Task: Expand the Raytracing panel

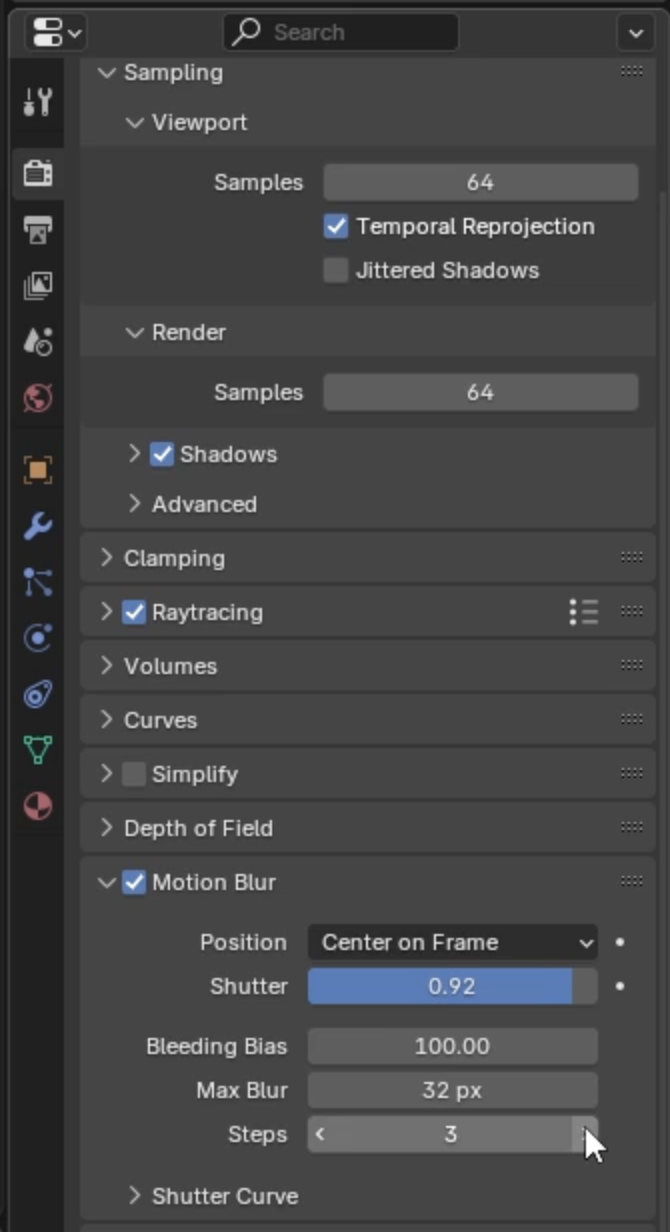Action: pyautogui.click(x=106, y=612)
